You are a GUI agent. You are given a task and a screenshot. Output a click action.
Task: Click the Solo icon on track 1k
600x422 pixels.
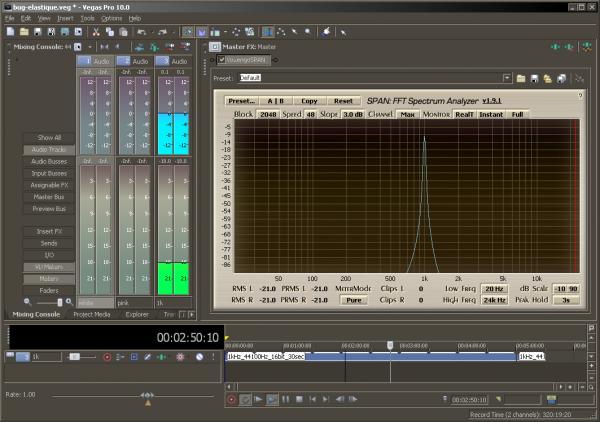[213, 357]
